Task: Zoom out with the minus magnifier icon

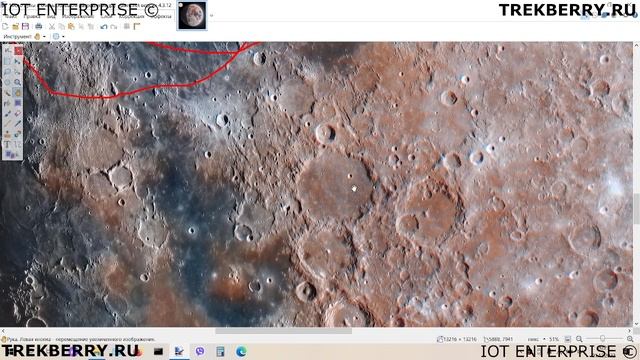Action: coord(579,339)
